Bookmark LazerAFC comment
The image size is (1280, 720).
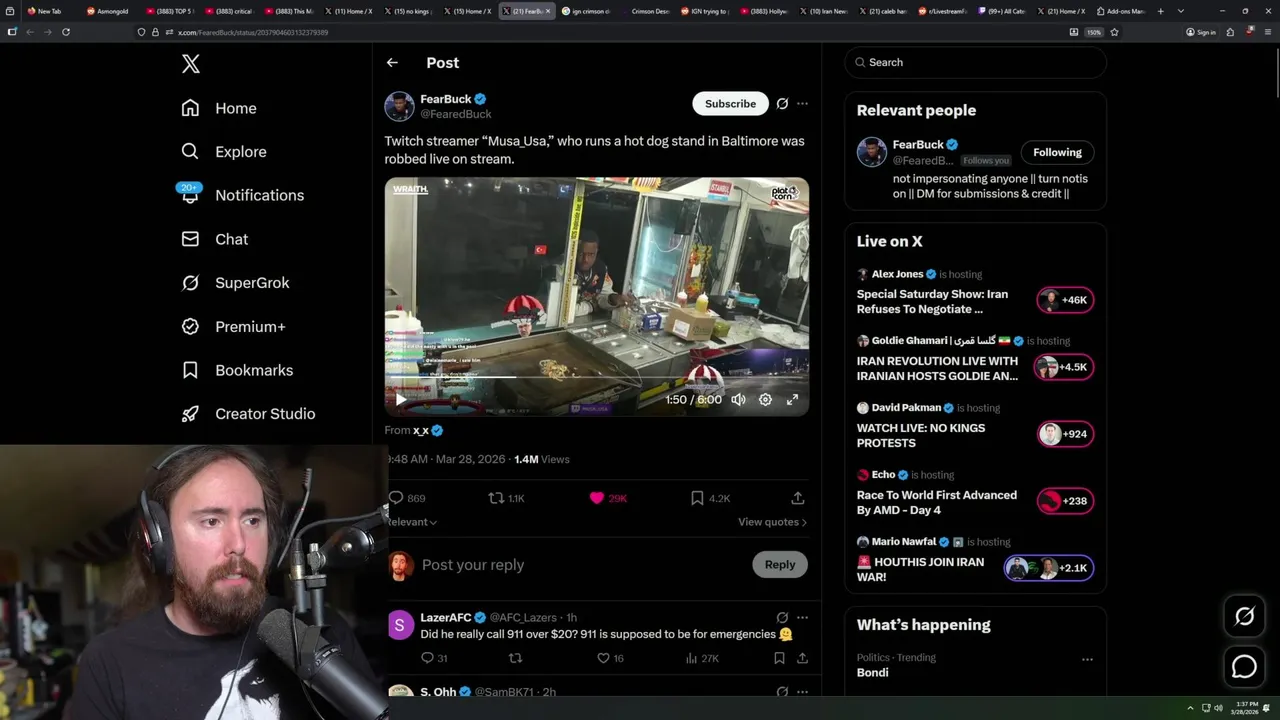[779, 658]
